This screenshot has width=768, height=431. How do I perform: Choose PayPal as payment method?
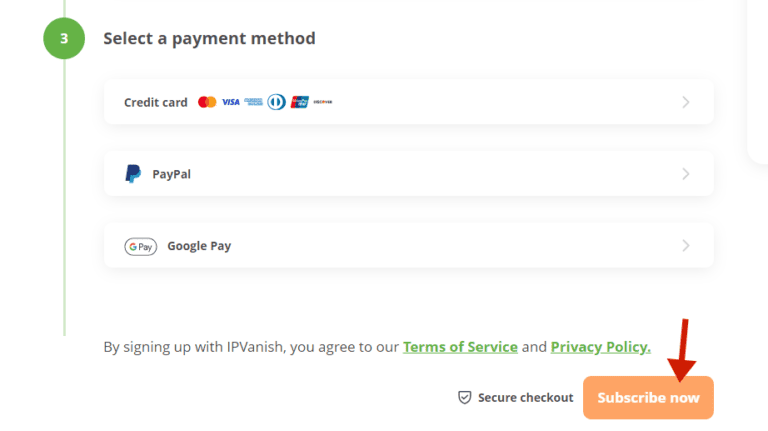point(172,174)
